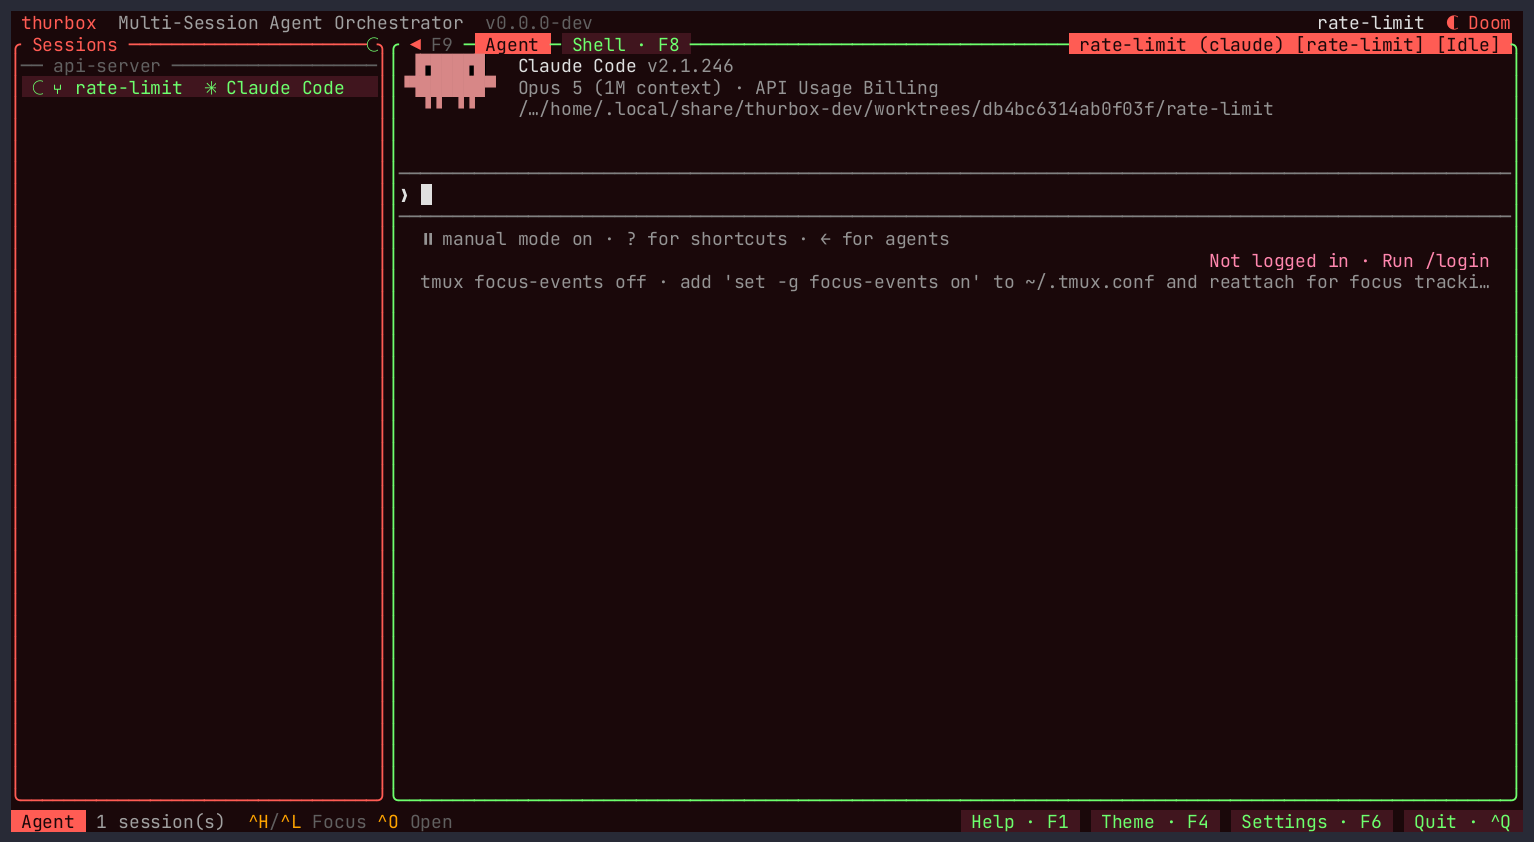Click the 'manual mode on' text
1534x842 pixels.
[517, 239]
